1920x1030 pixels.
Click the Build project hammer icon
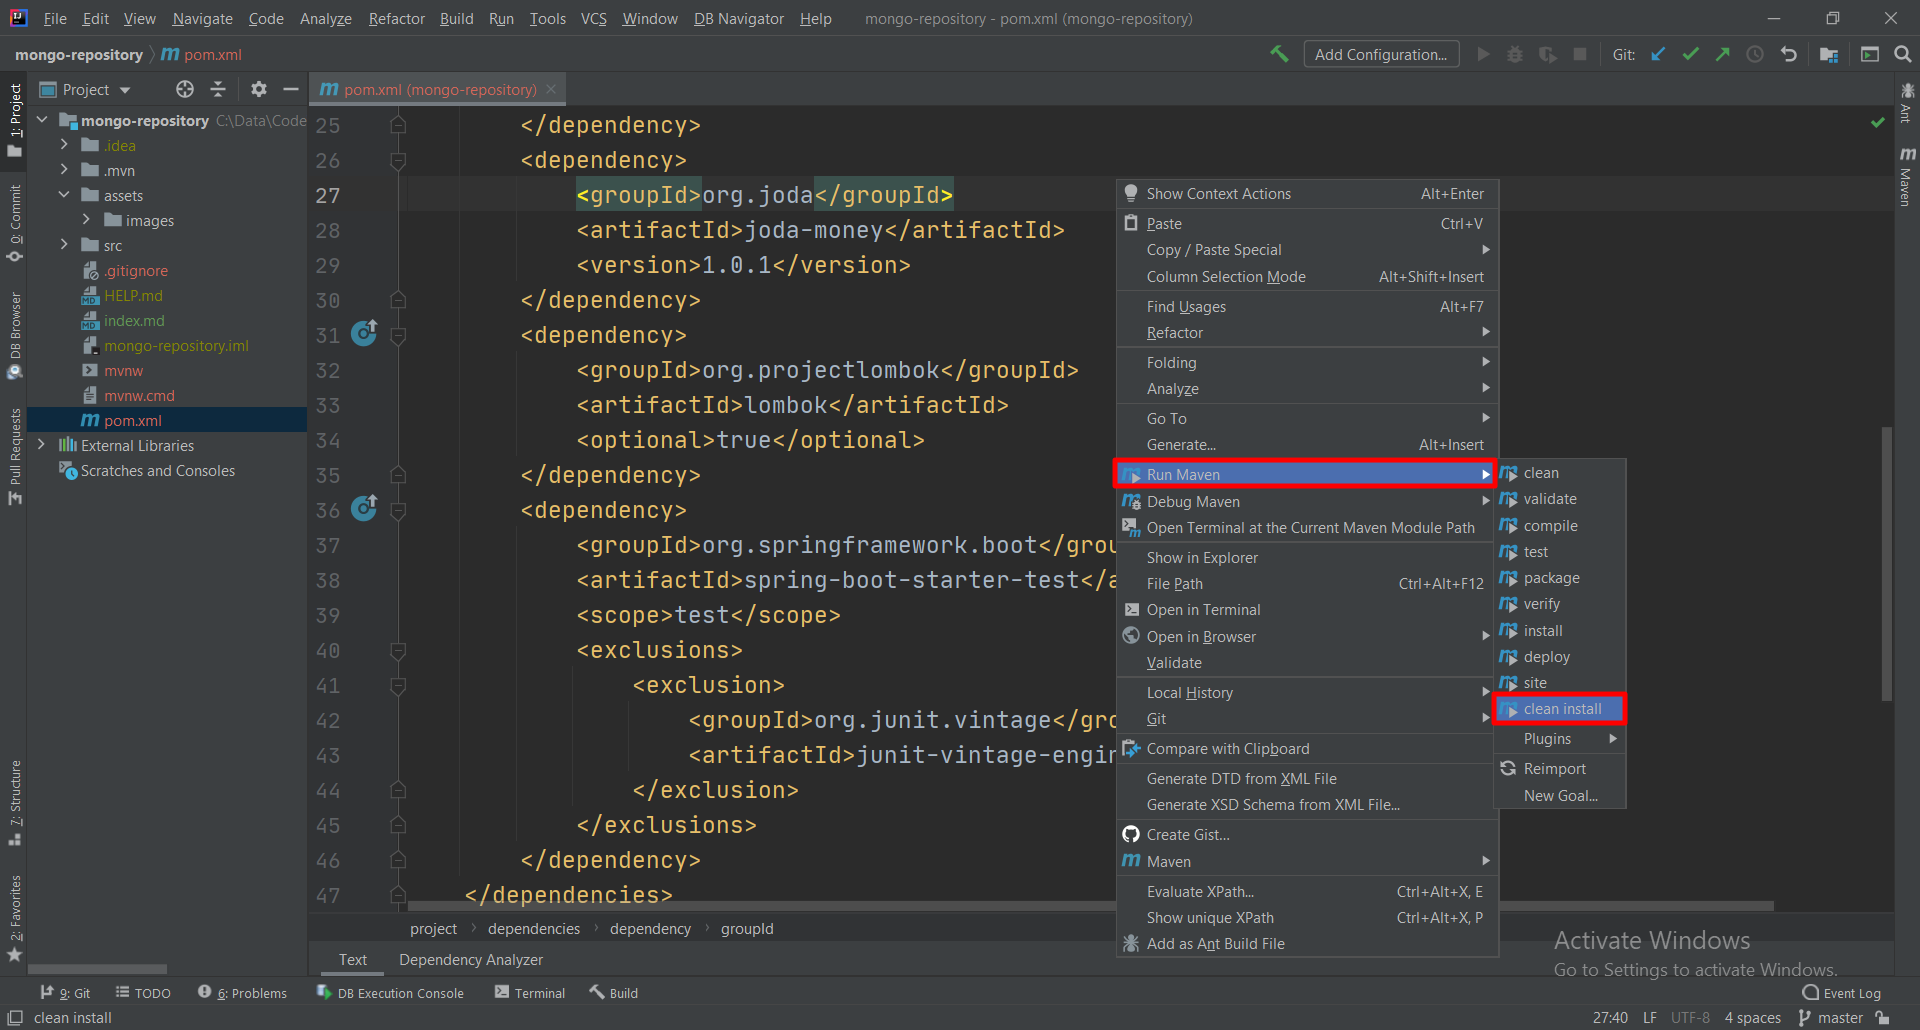coord(1279,54)
